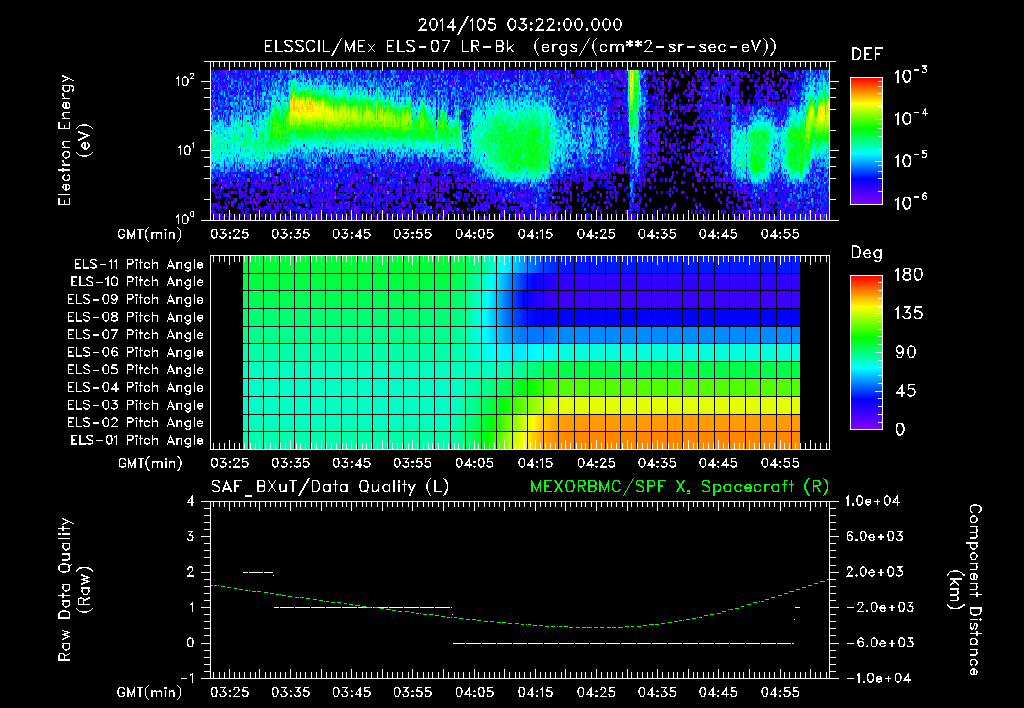Select the 'ELS-04 Pitch Angle' row label
1024x708 pixels.
point(135,387)
